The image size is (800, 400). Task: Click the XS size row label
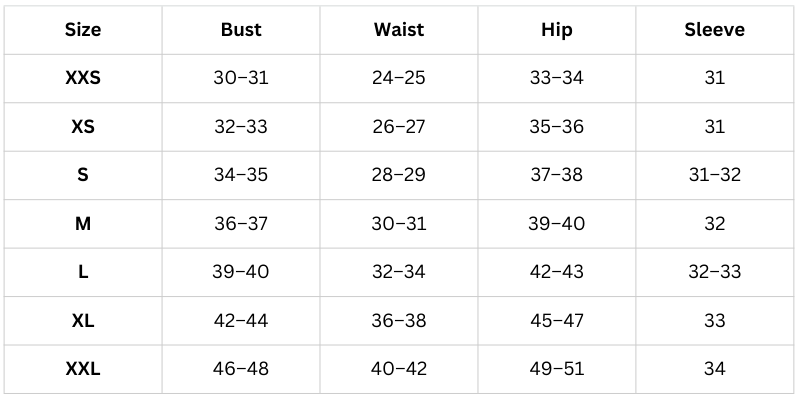coord(83,127)
